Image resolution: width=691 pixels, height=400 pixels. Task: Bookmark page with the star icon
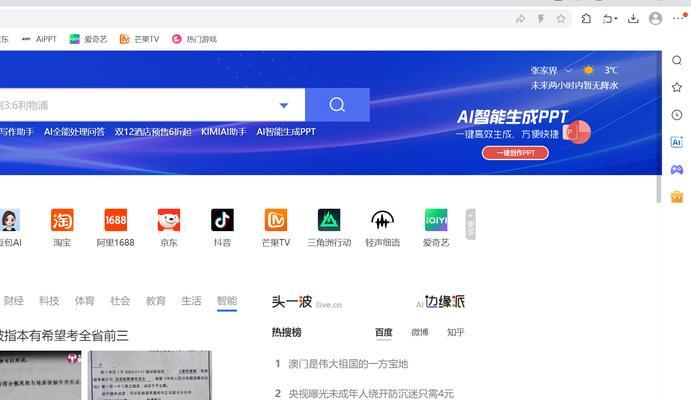(561, 19)
